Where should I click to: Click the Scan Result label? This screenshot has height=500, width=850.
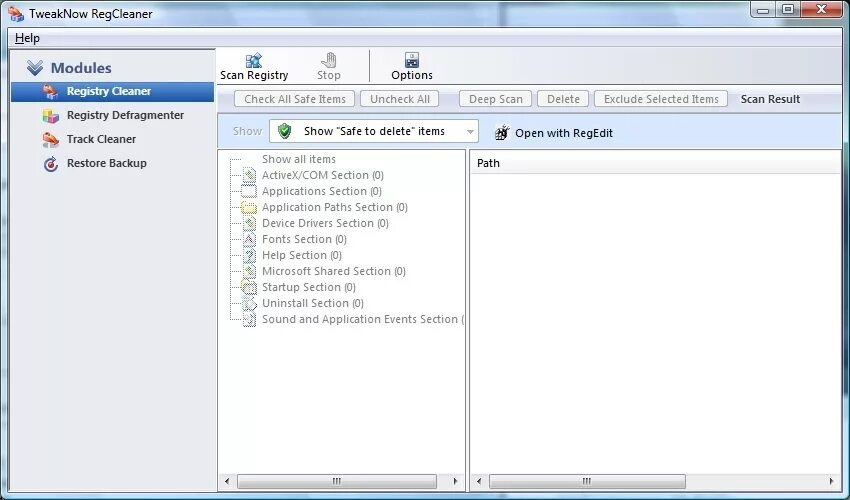click(770, 99)
